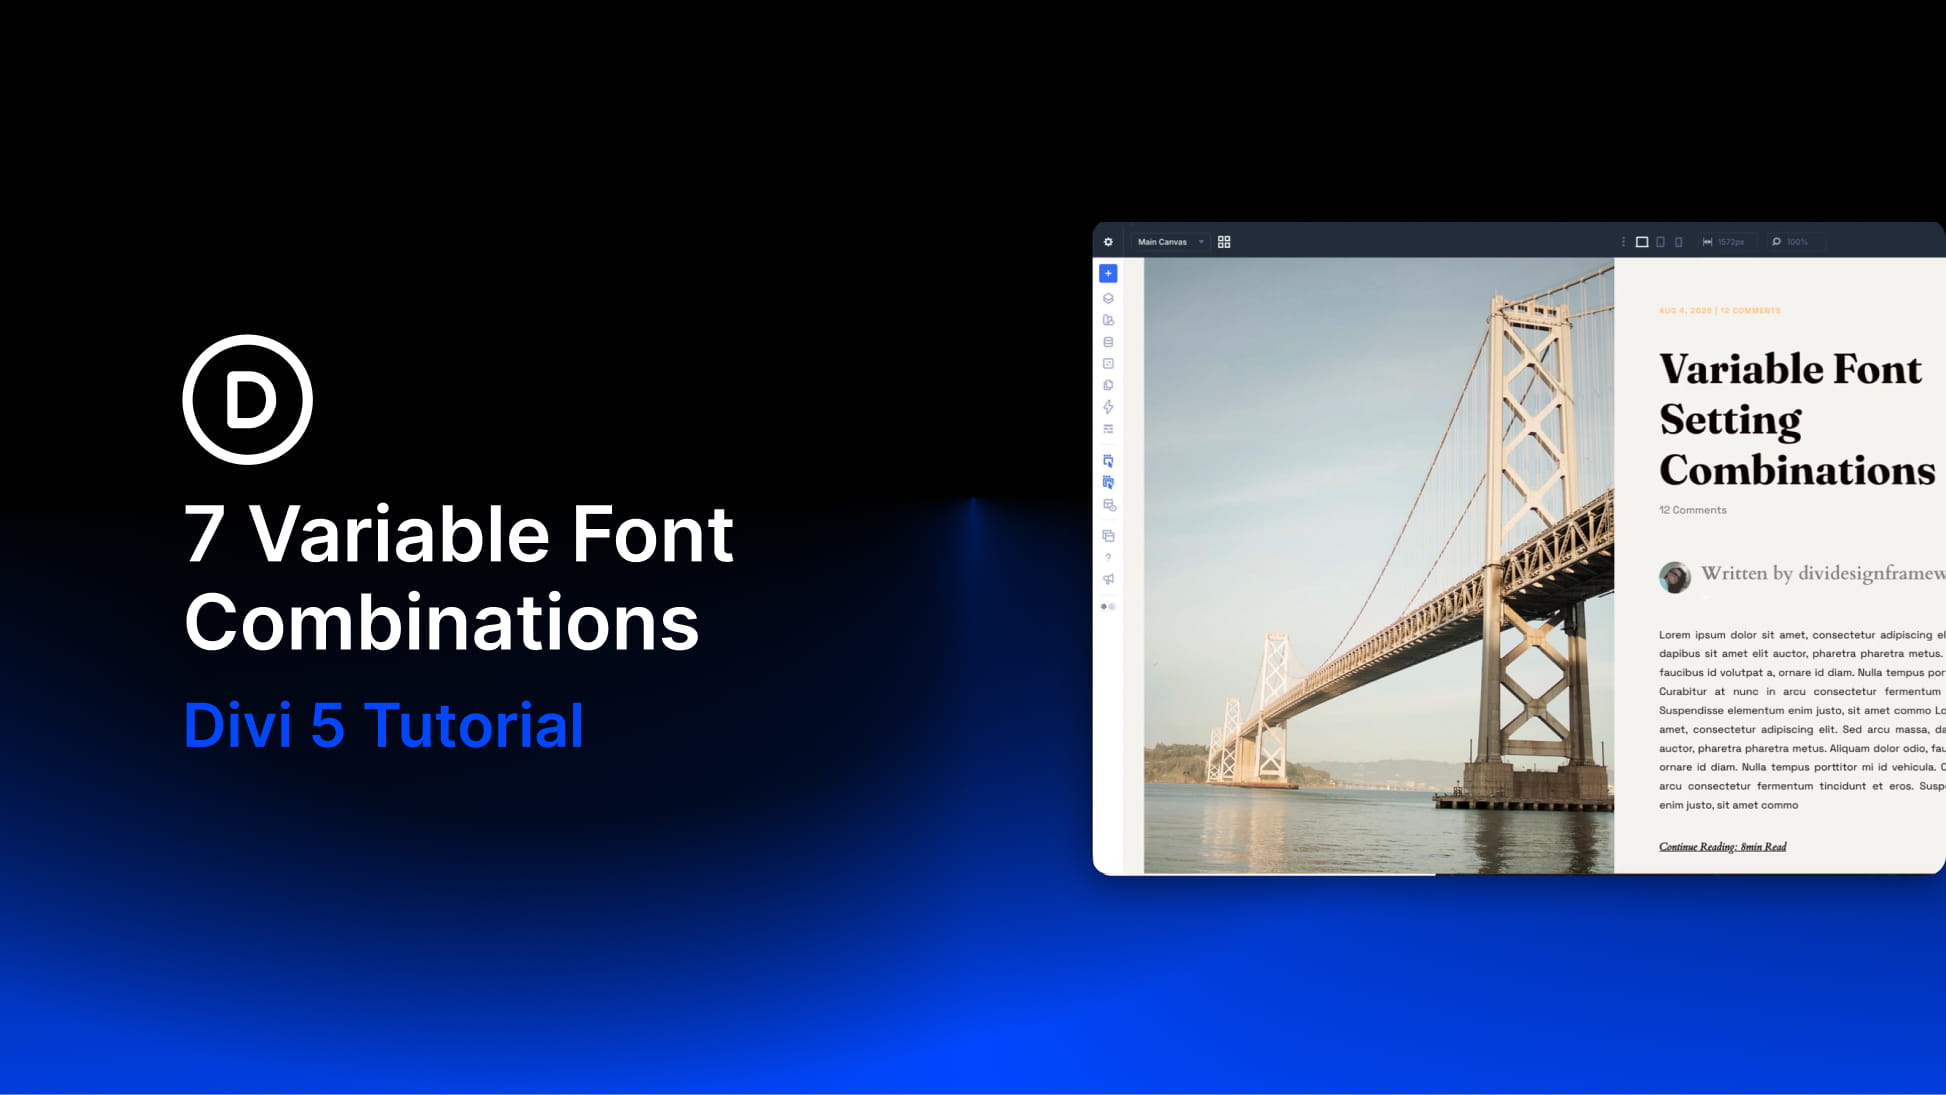Open the help question mark icon
The width and height of the screenshot is (1946, 1095).
coord(1108,557)
